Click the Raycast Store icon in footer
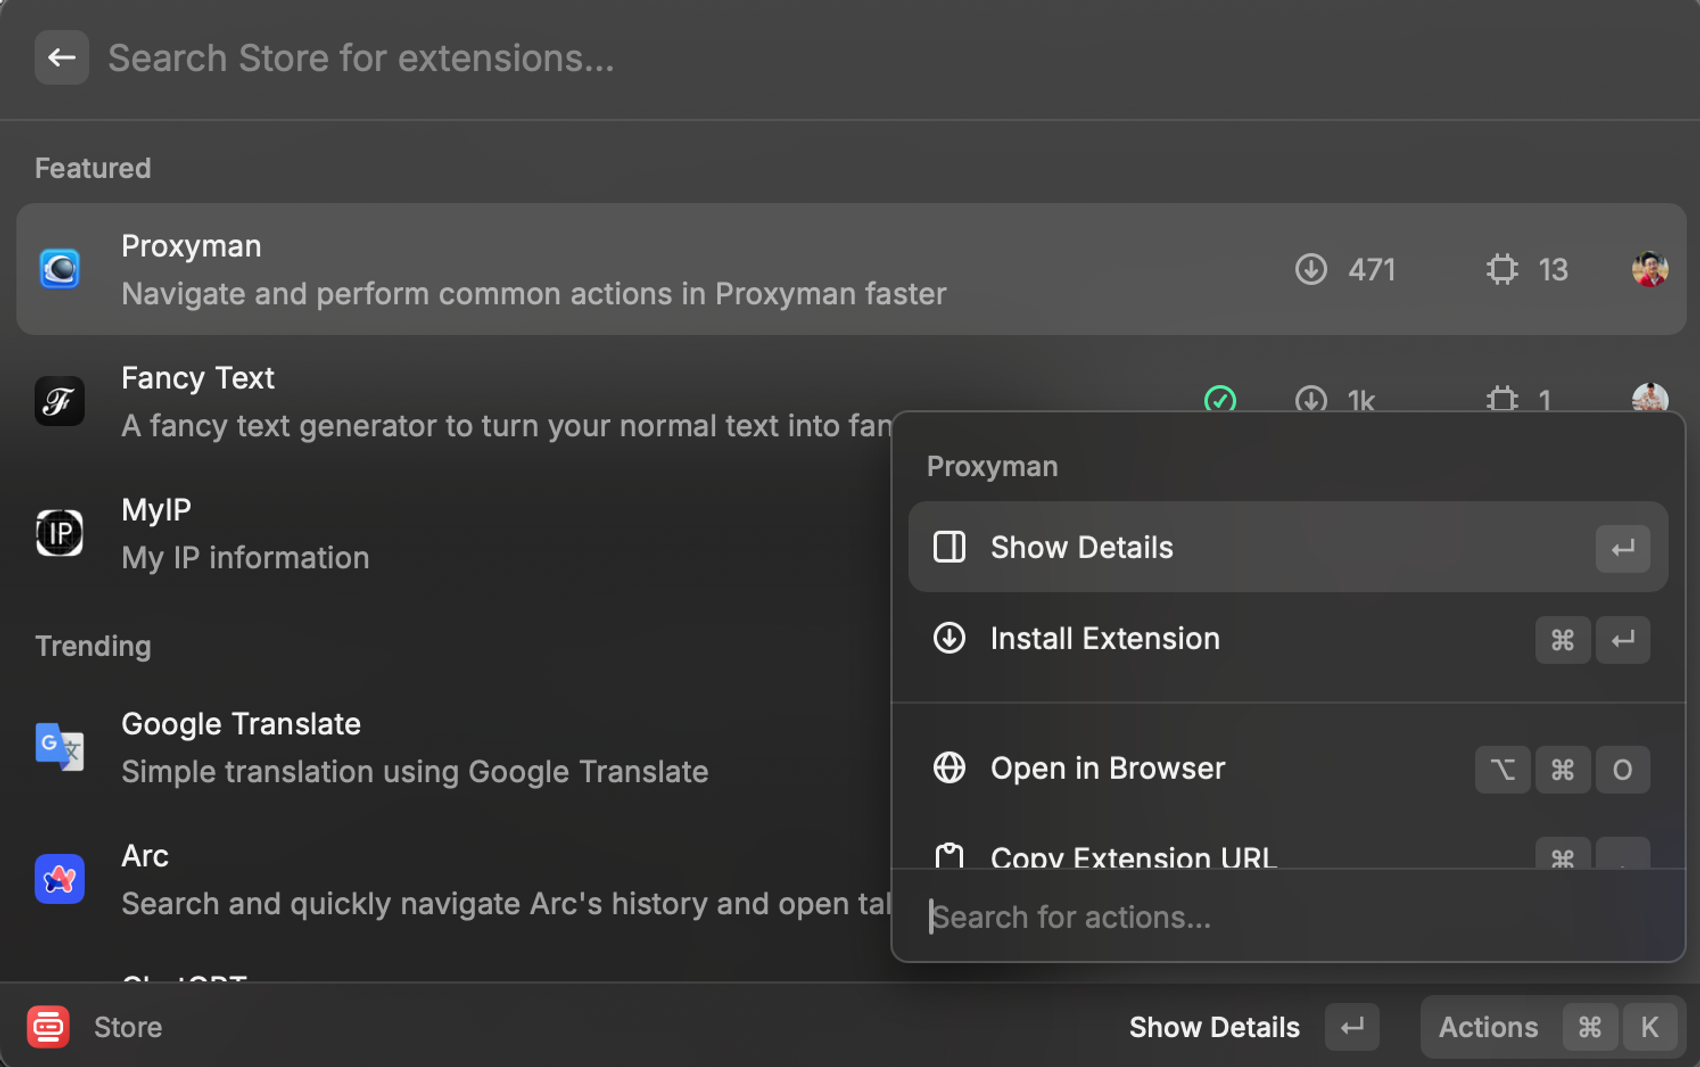 coord(48,1027)
